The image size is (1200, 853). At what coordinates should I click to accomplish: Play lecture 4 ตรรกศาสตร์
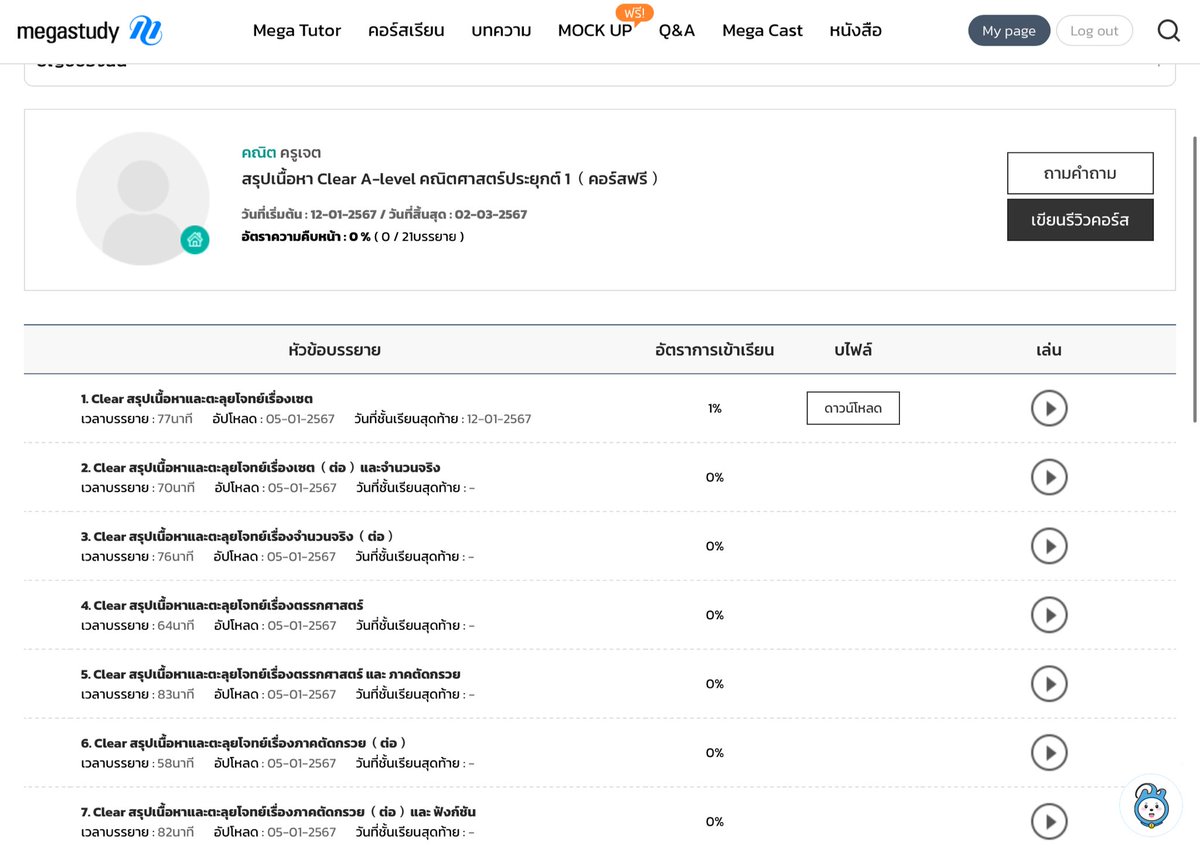pos(1049,615)
